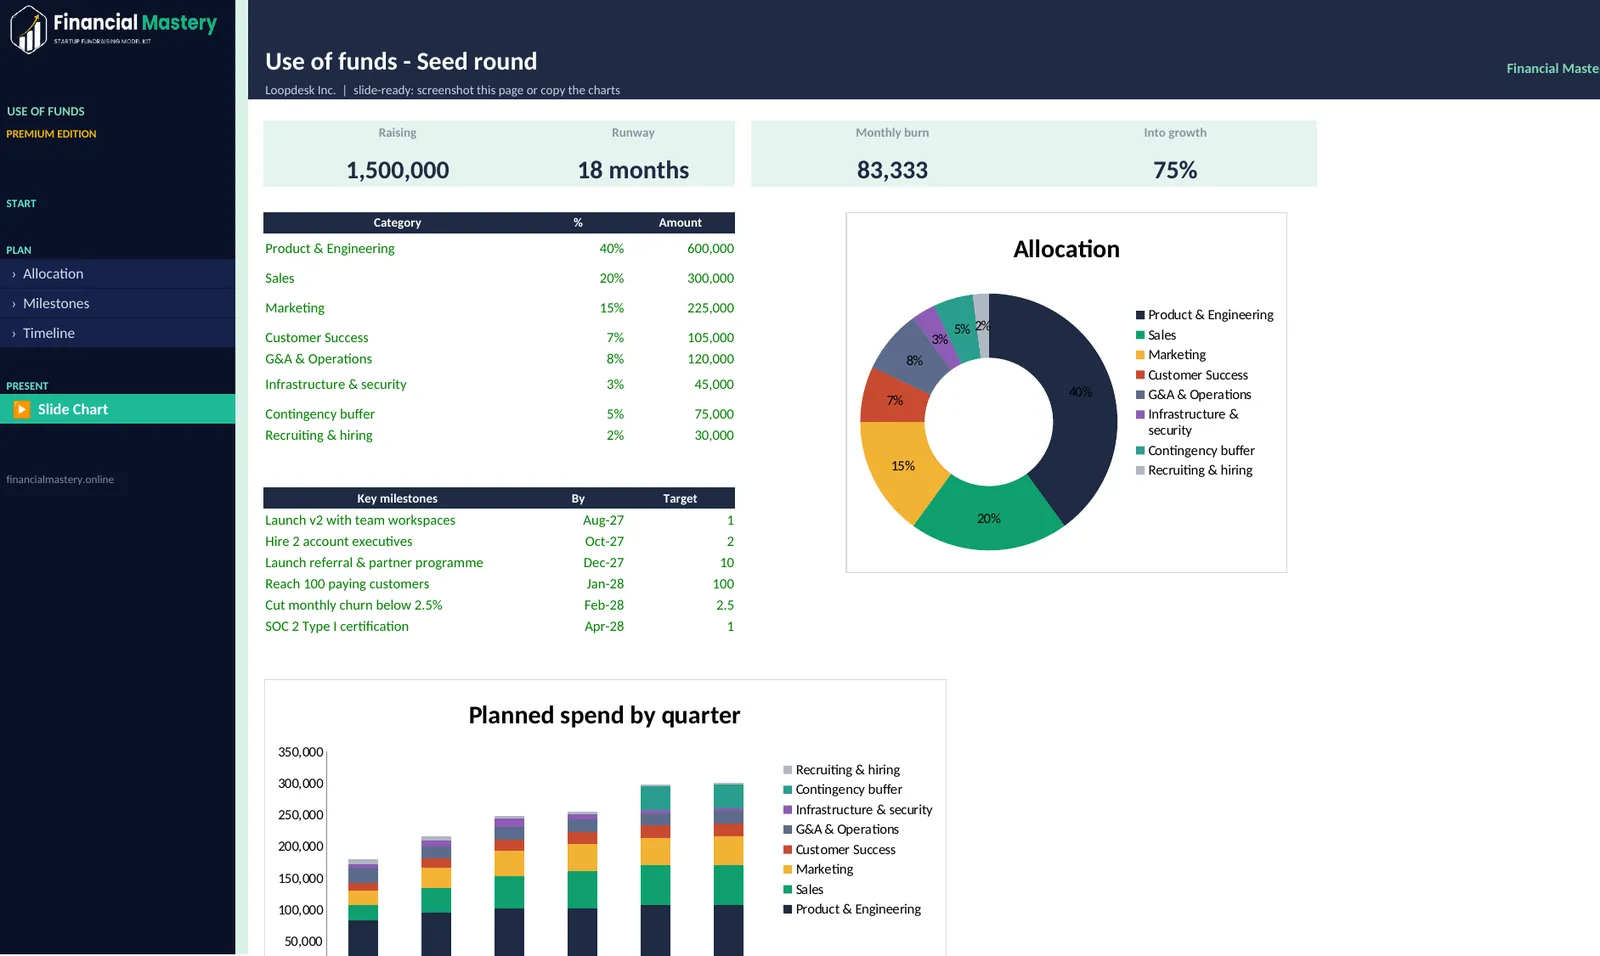
Task: Click the Planned spend by quarter title
Action: pos(604,716)
